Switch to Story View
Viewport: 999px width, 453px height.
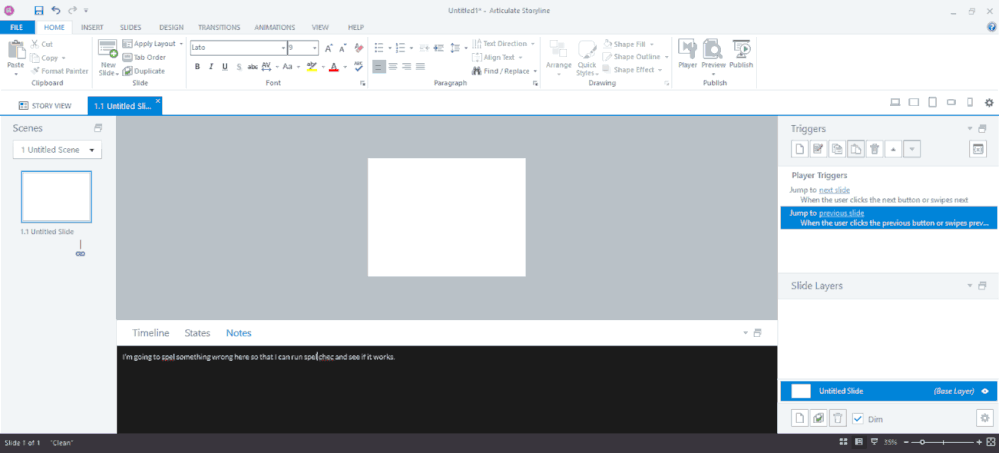[45, 104]
